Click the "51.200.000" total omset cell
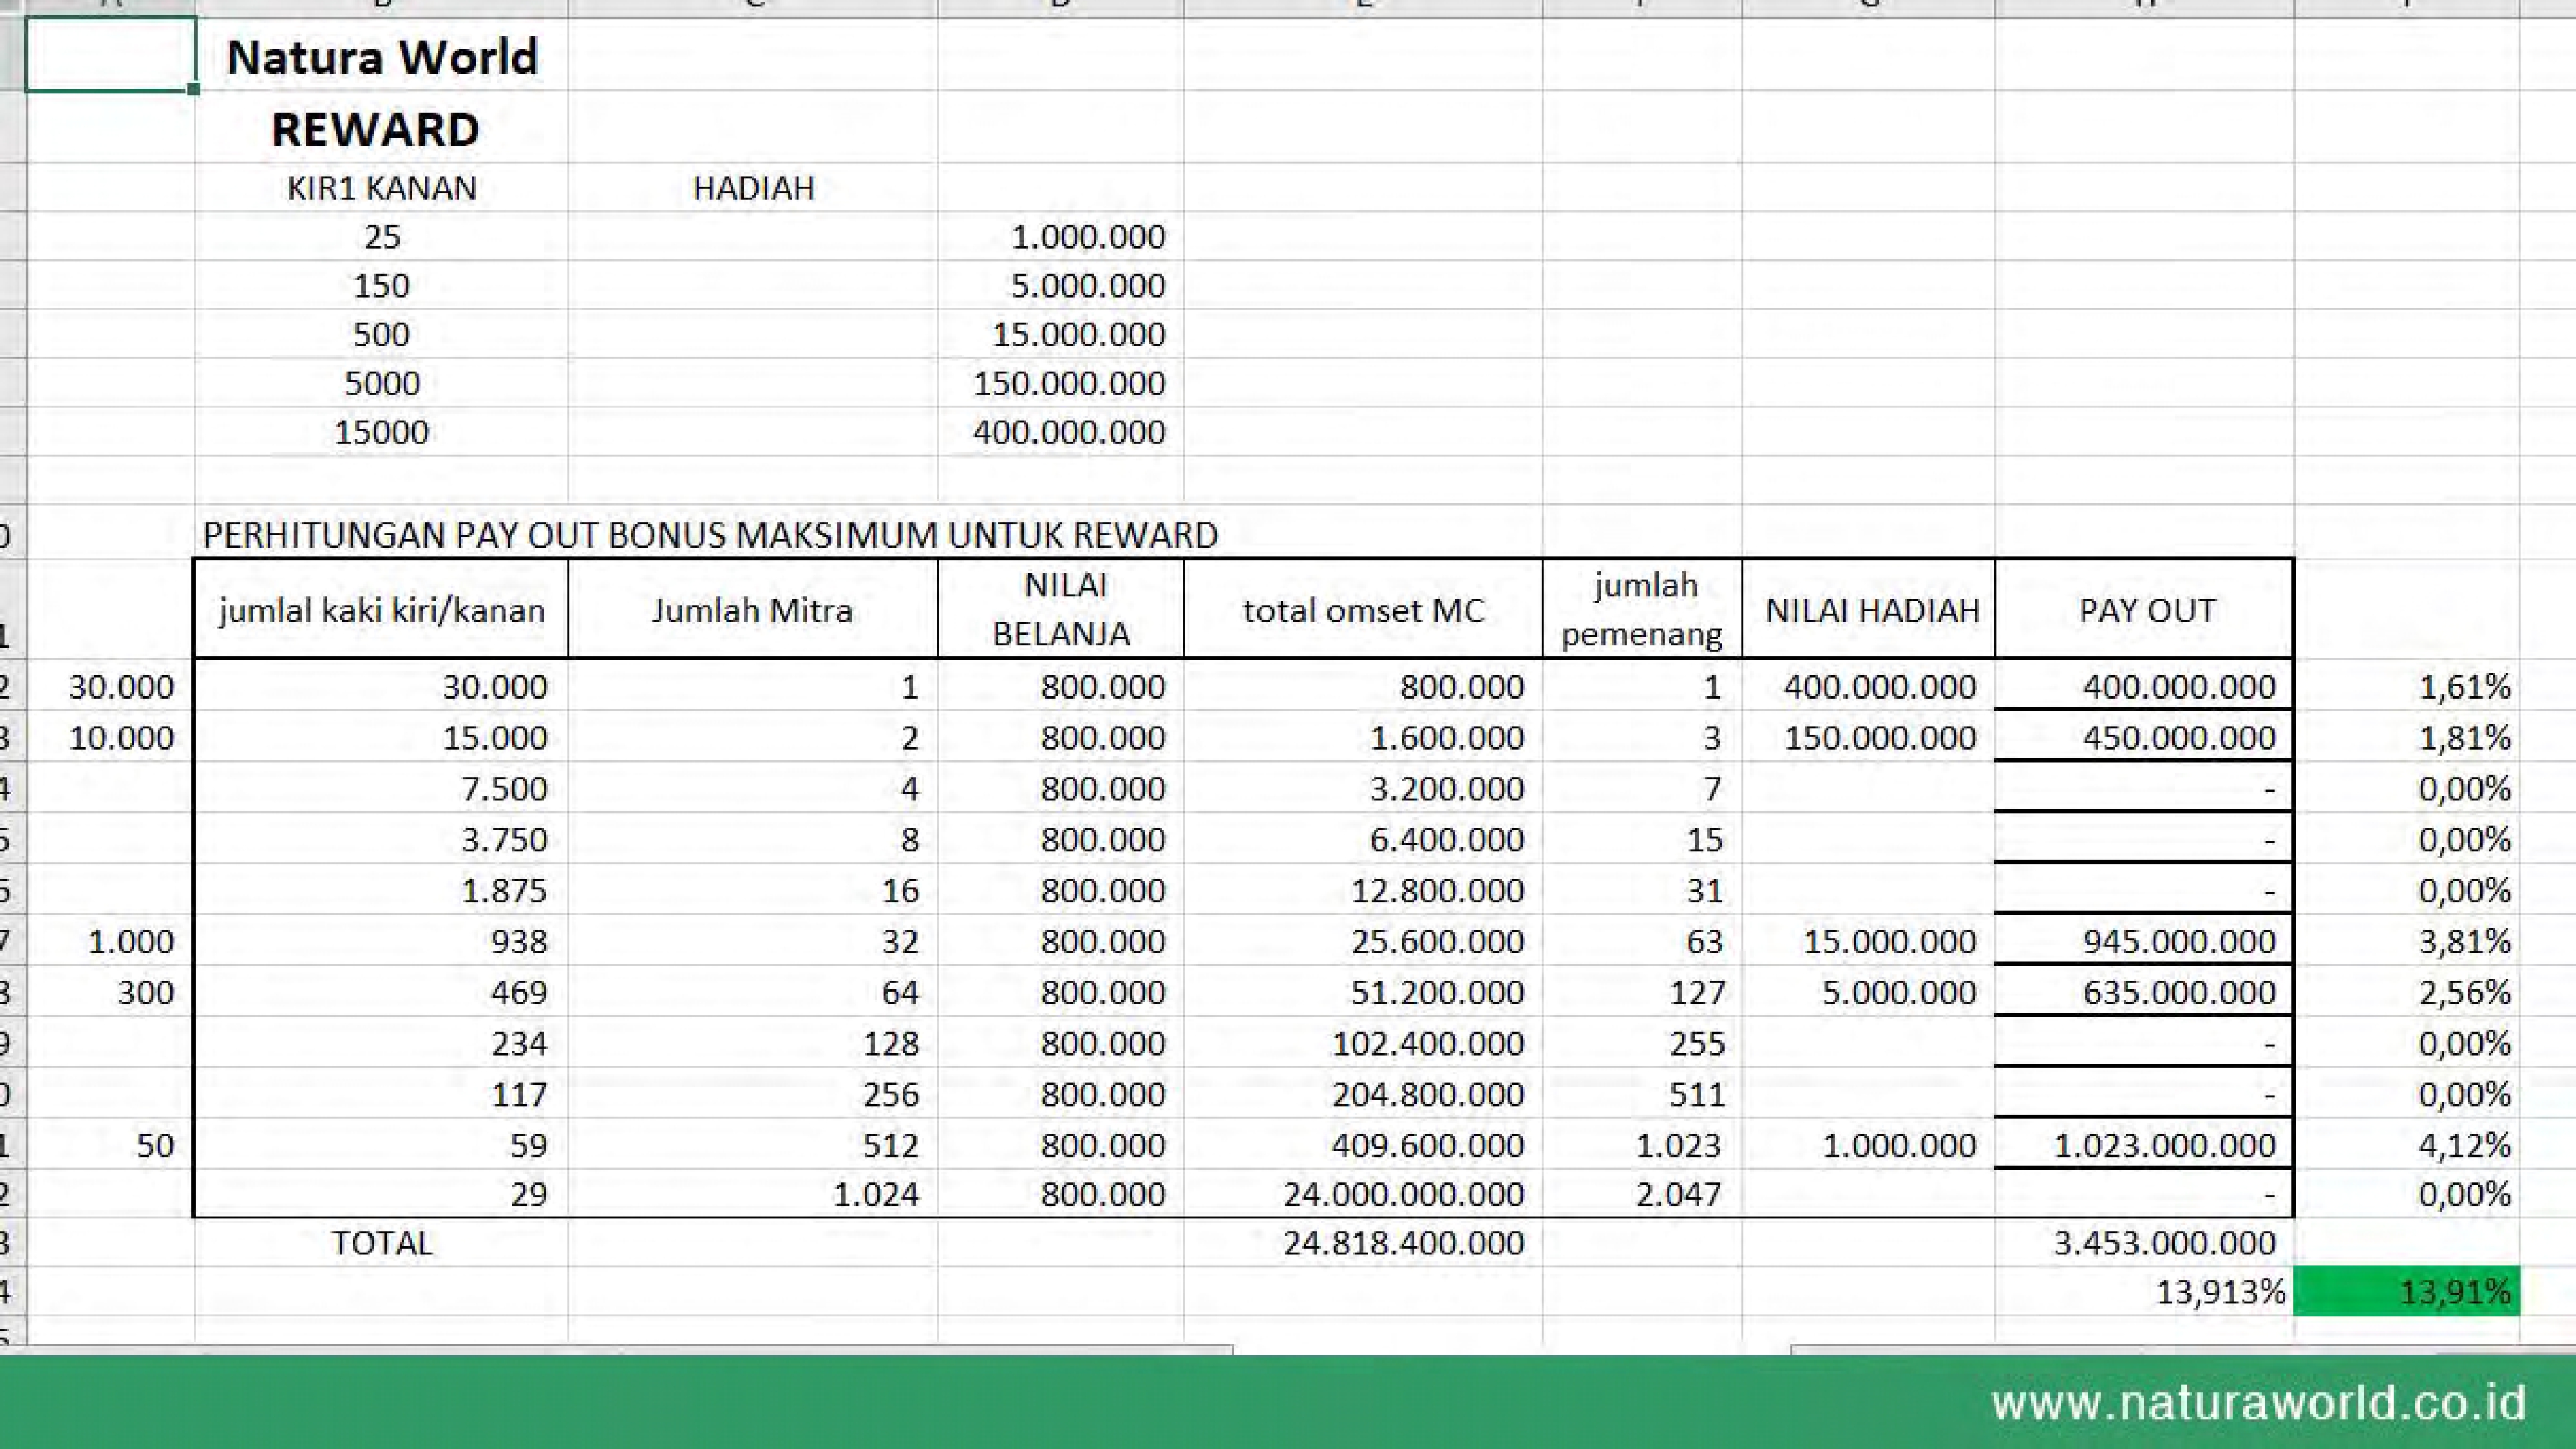The height and width of the screenshot is (1449, 2576). [1363, 993]
